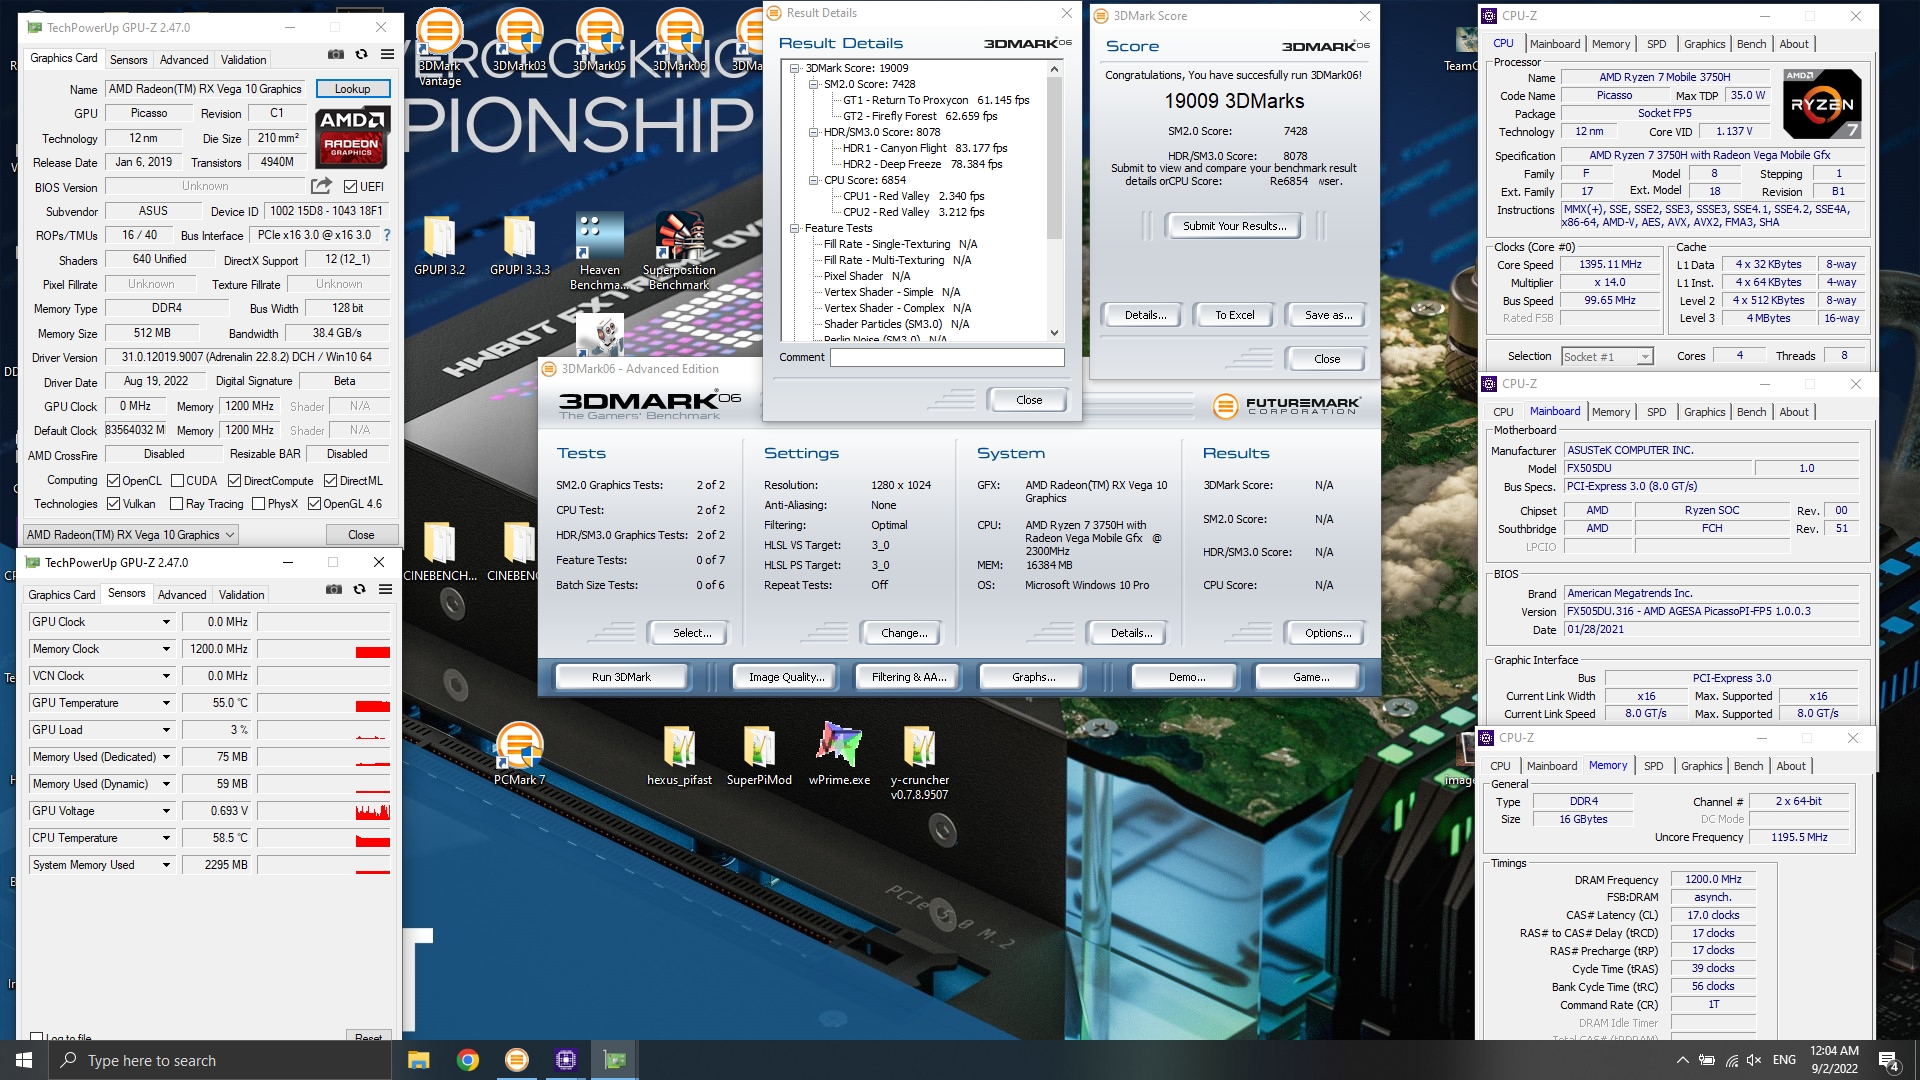Open the hamburger menu in GPU-Z Sensors window
Viewport: 1920px width, 1080px height.
point(385,589)
